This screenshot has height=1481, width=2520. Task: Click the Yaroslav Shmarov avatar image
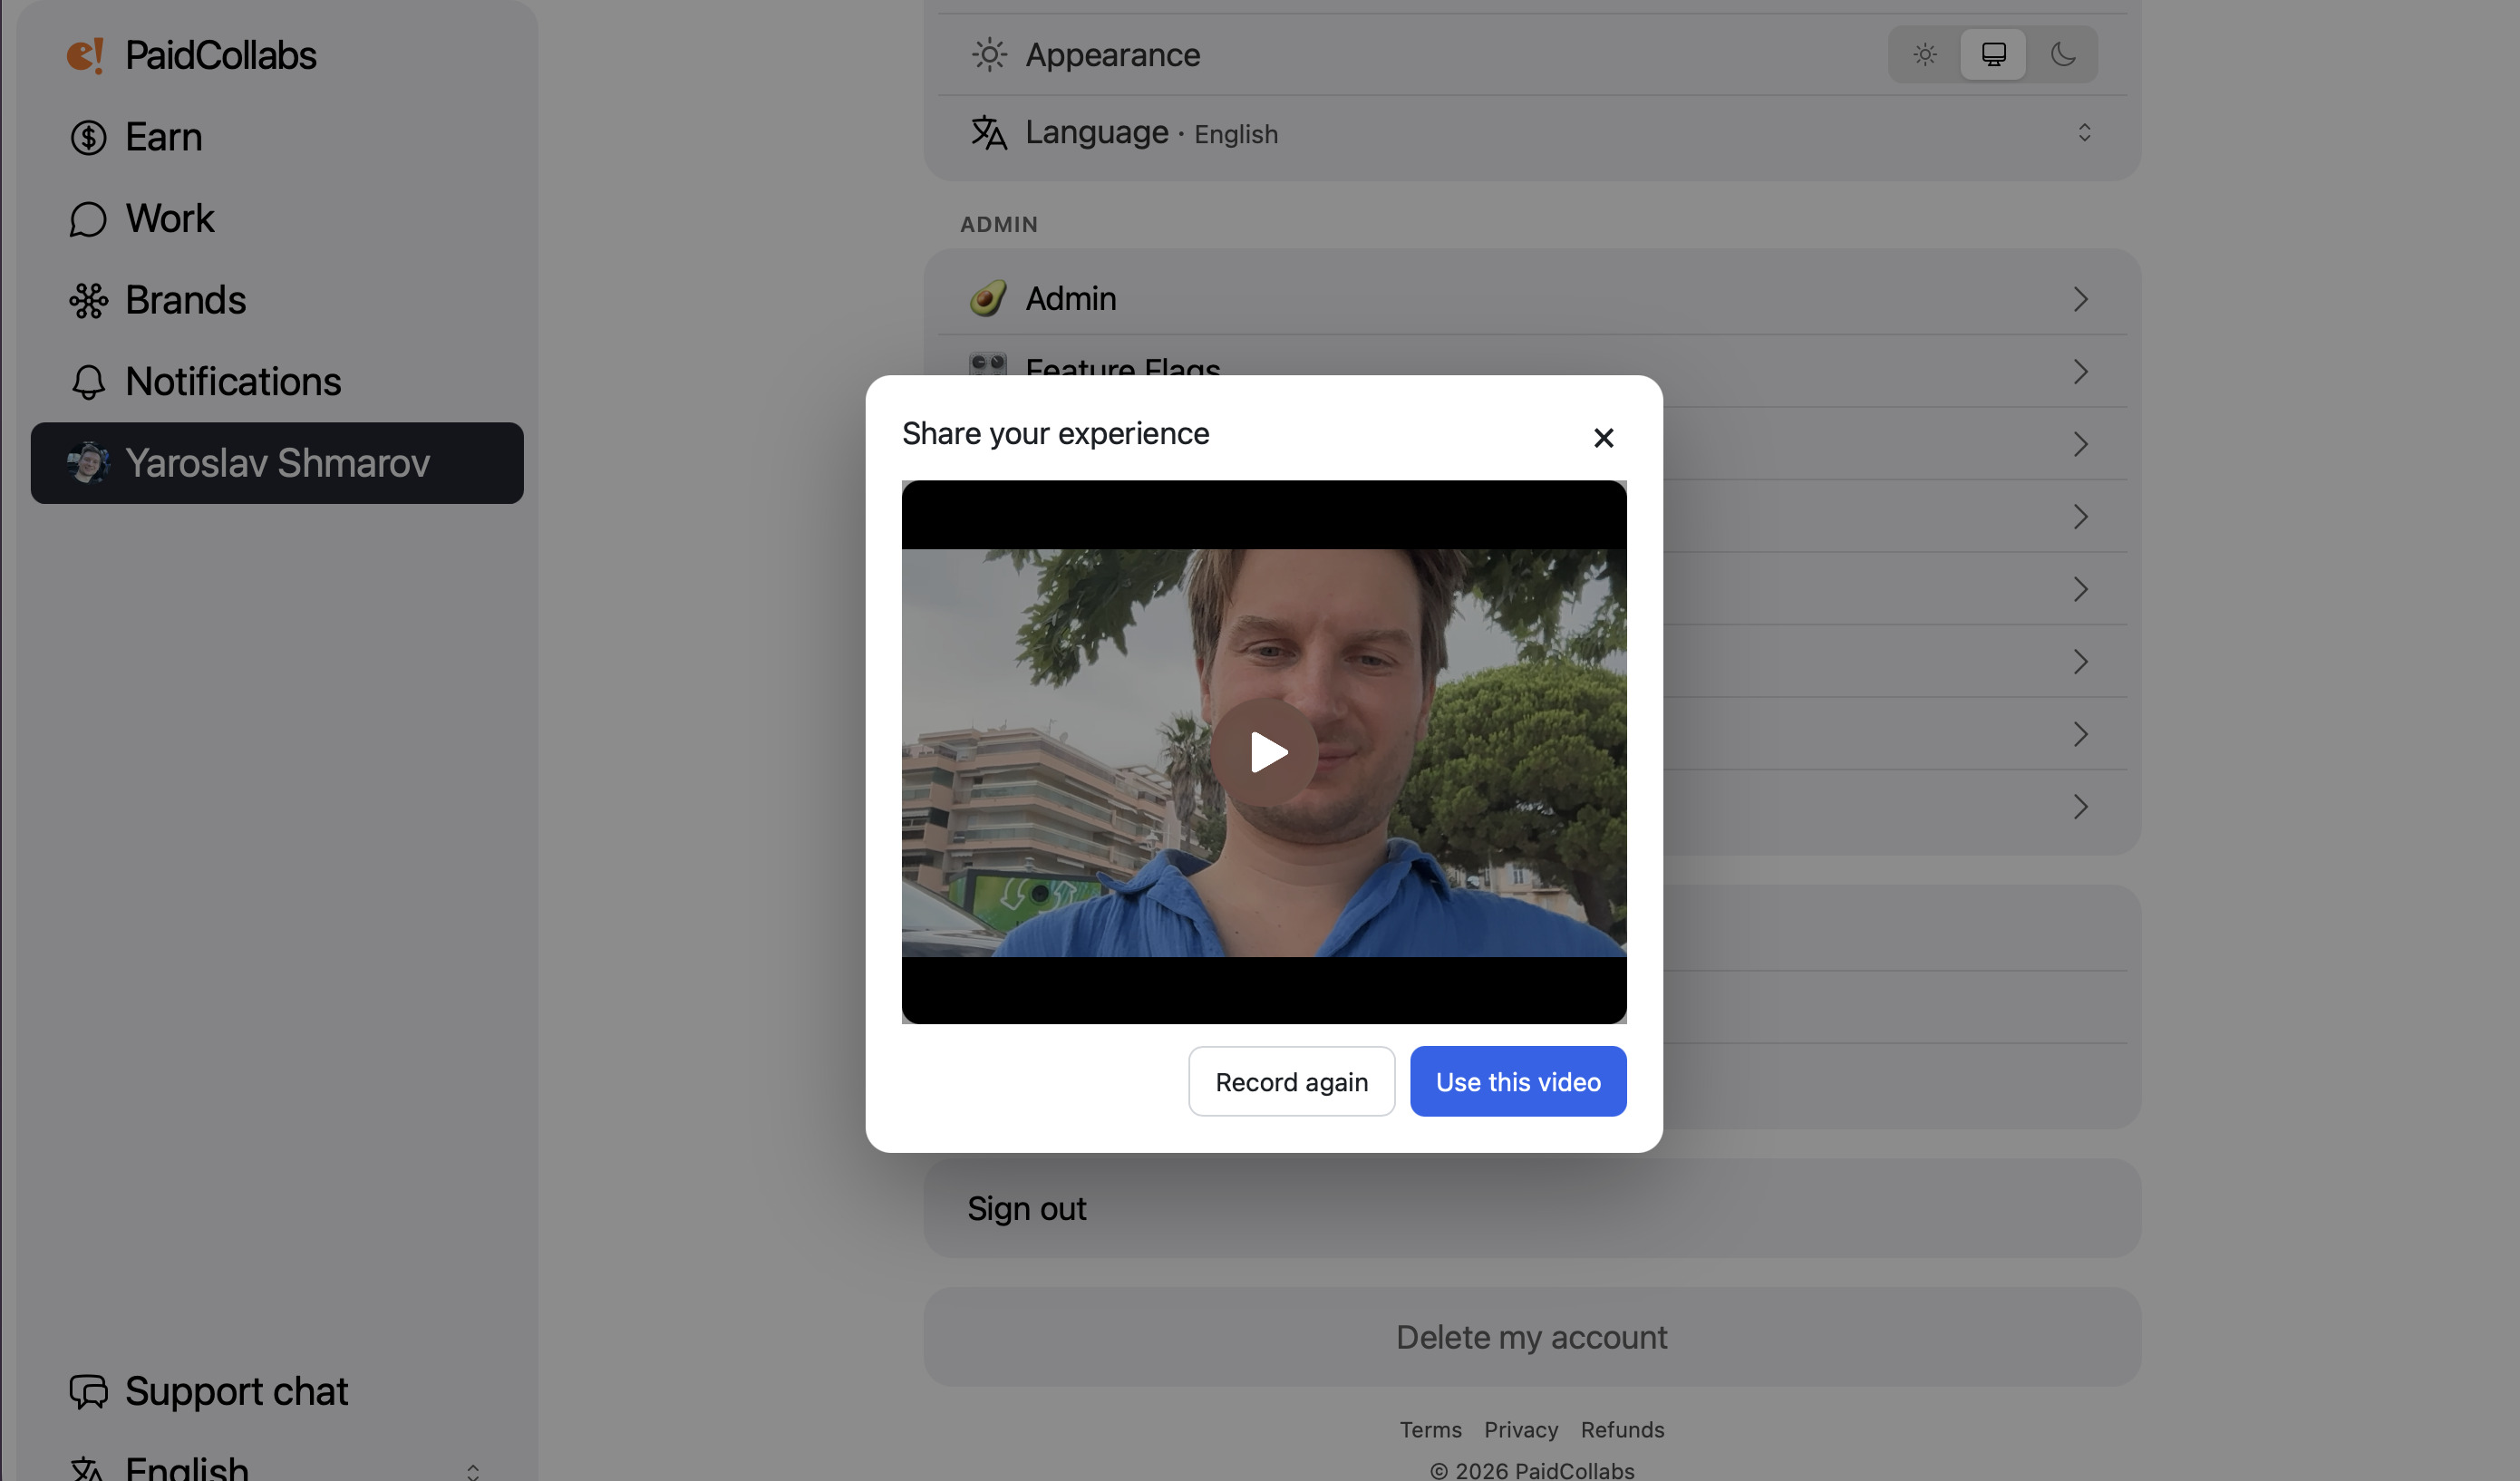coord(88,463)
